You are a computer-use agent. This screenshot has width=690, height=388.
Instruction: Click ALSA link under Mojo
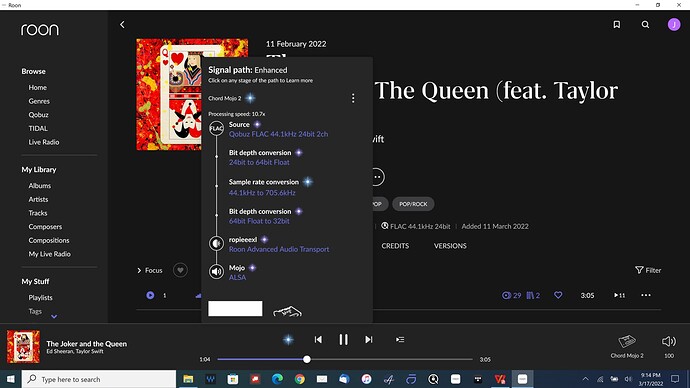point(237,278)
